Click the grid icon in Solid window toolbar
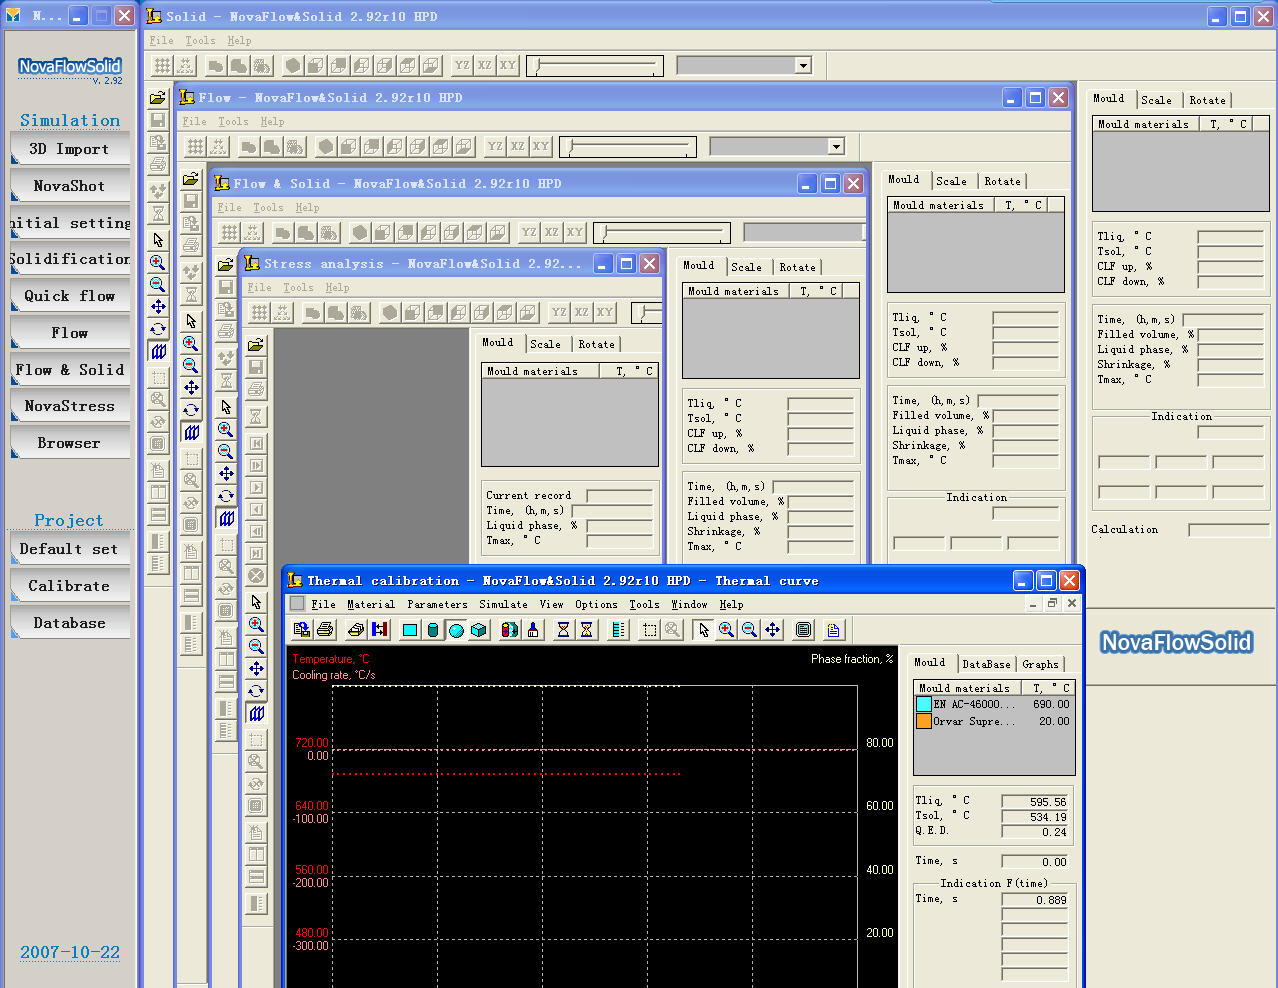1278x988 pixels. pos(162,66)
